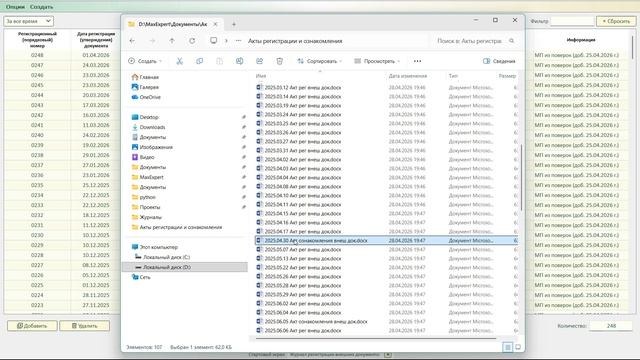Click the file list horizontal scrollbar

(376, 338)
